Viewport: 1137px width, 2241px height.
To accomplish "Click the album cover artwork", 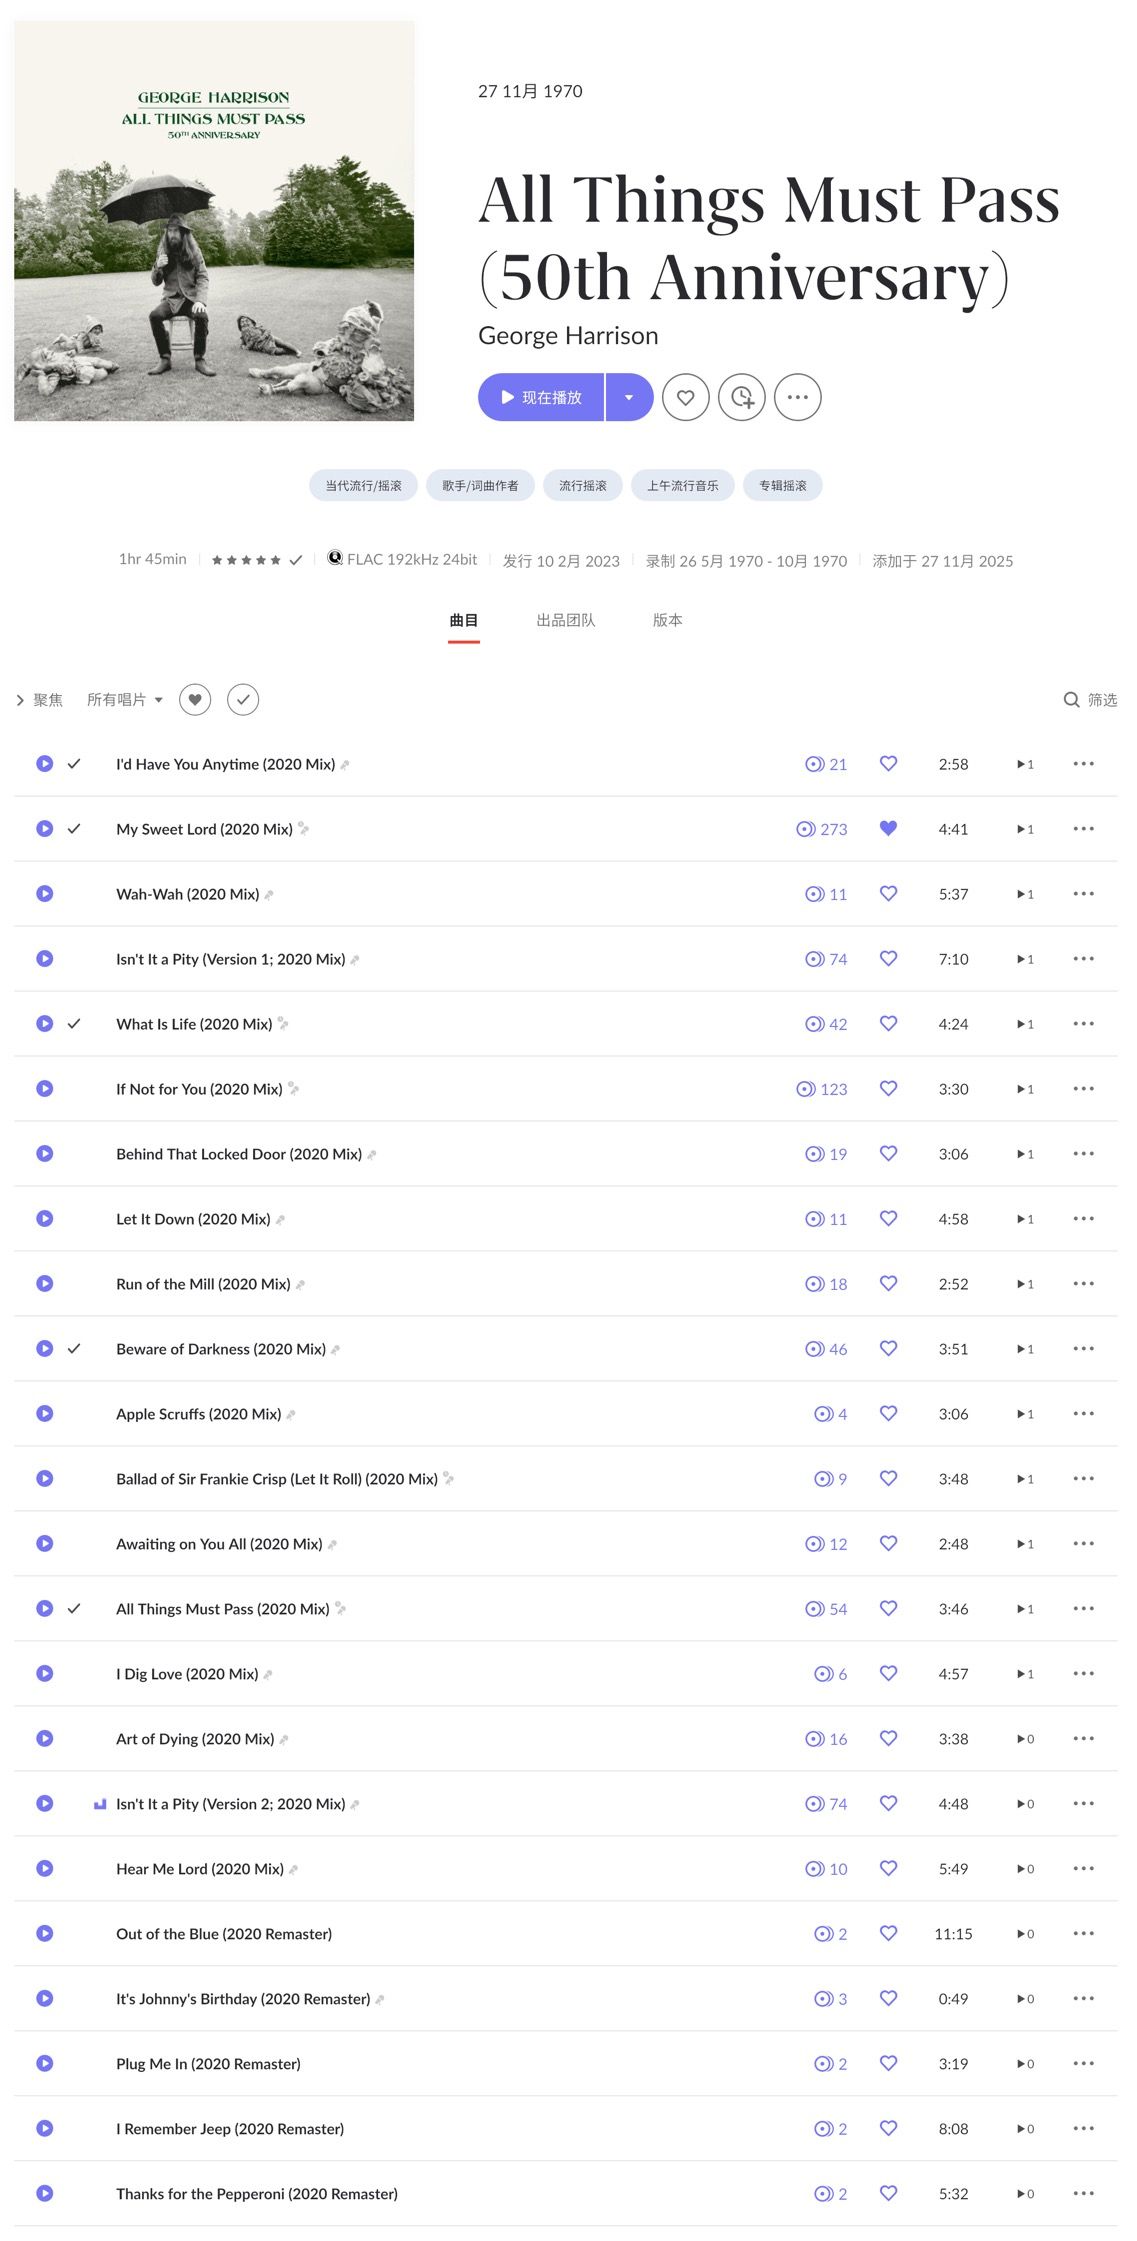I will coord(214,221).
